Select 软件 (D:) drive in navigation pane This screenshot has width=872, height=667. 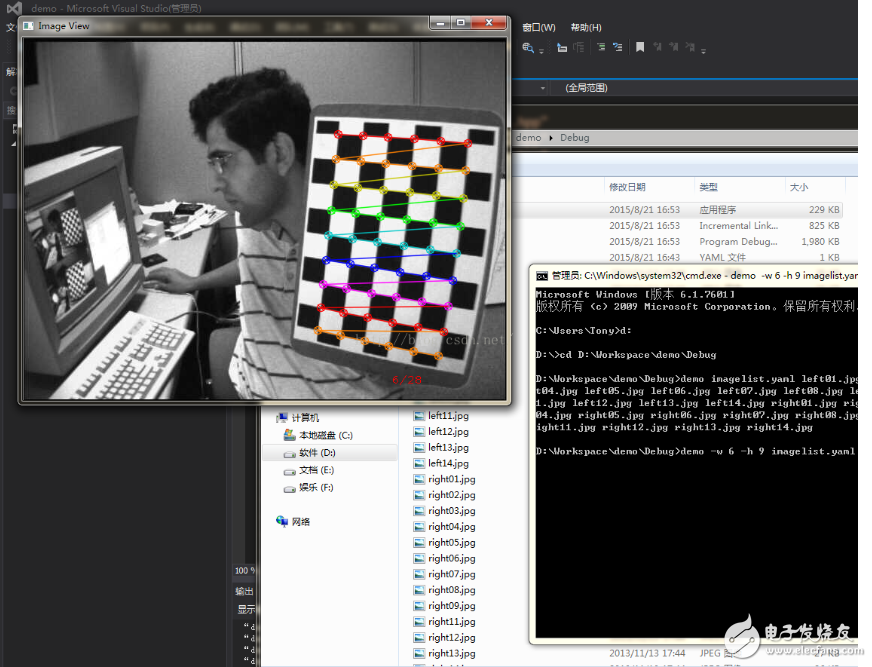click(x=316, y=453)
